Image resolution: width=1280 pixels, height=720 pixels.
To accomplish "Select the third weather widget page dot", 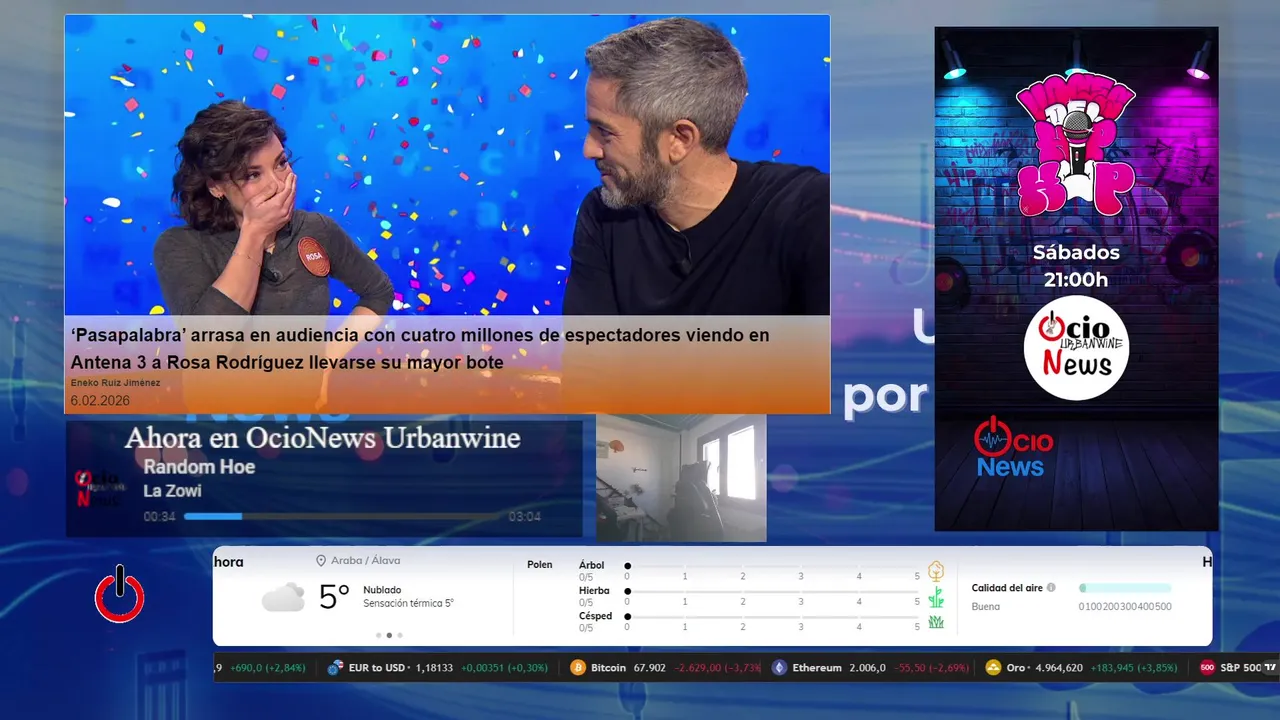I will click(400, 635).
